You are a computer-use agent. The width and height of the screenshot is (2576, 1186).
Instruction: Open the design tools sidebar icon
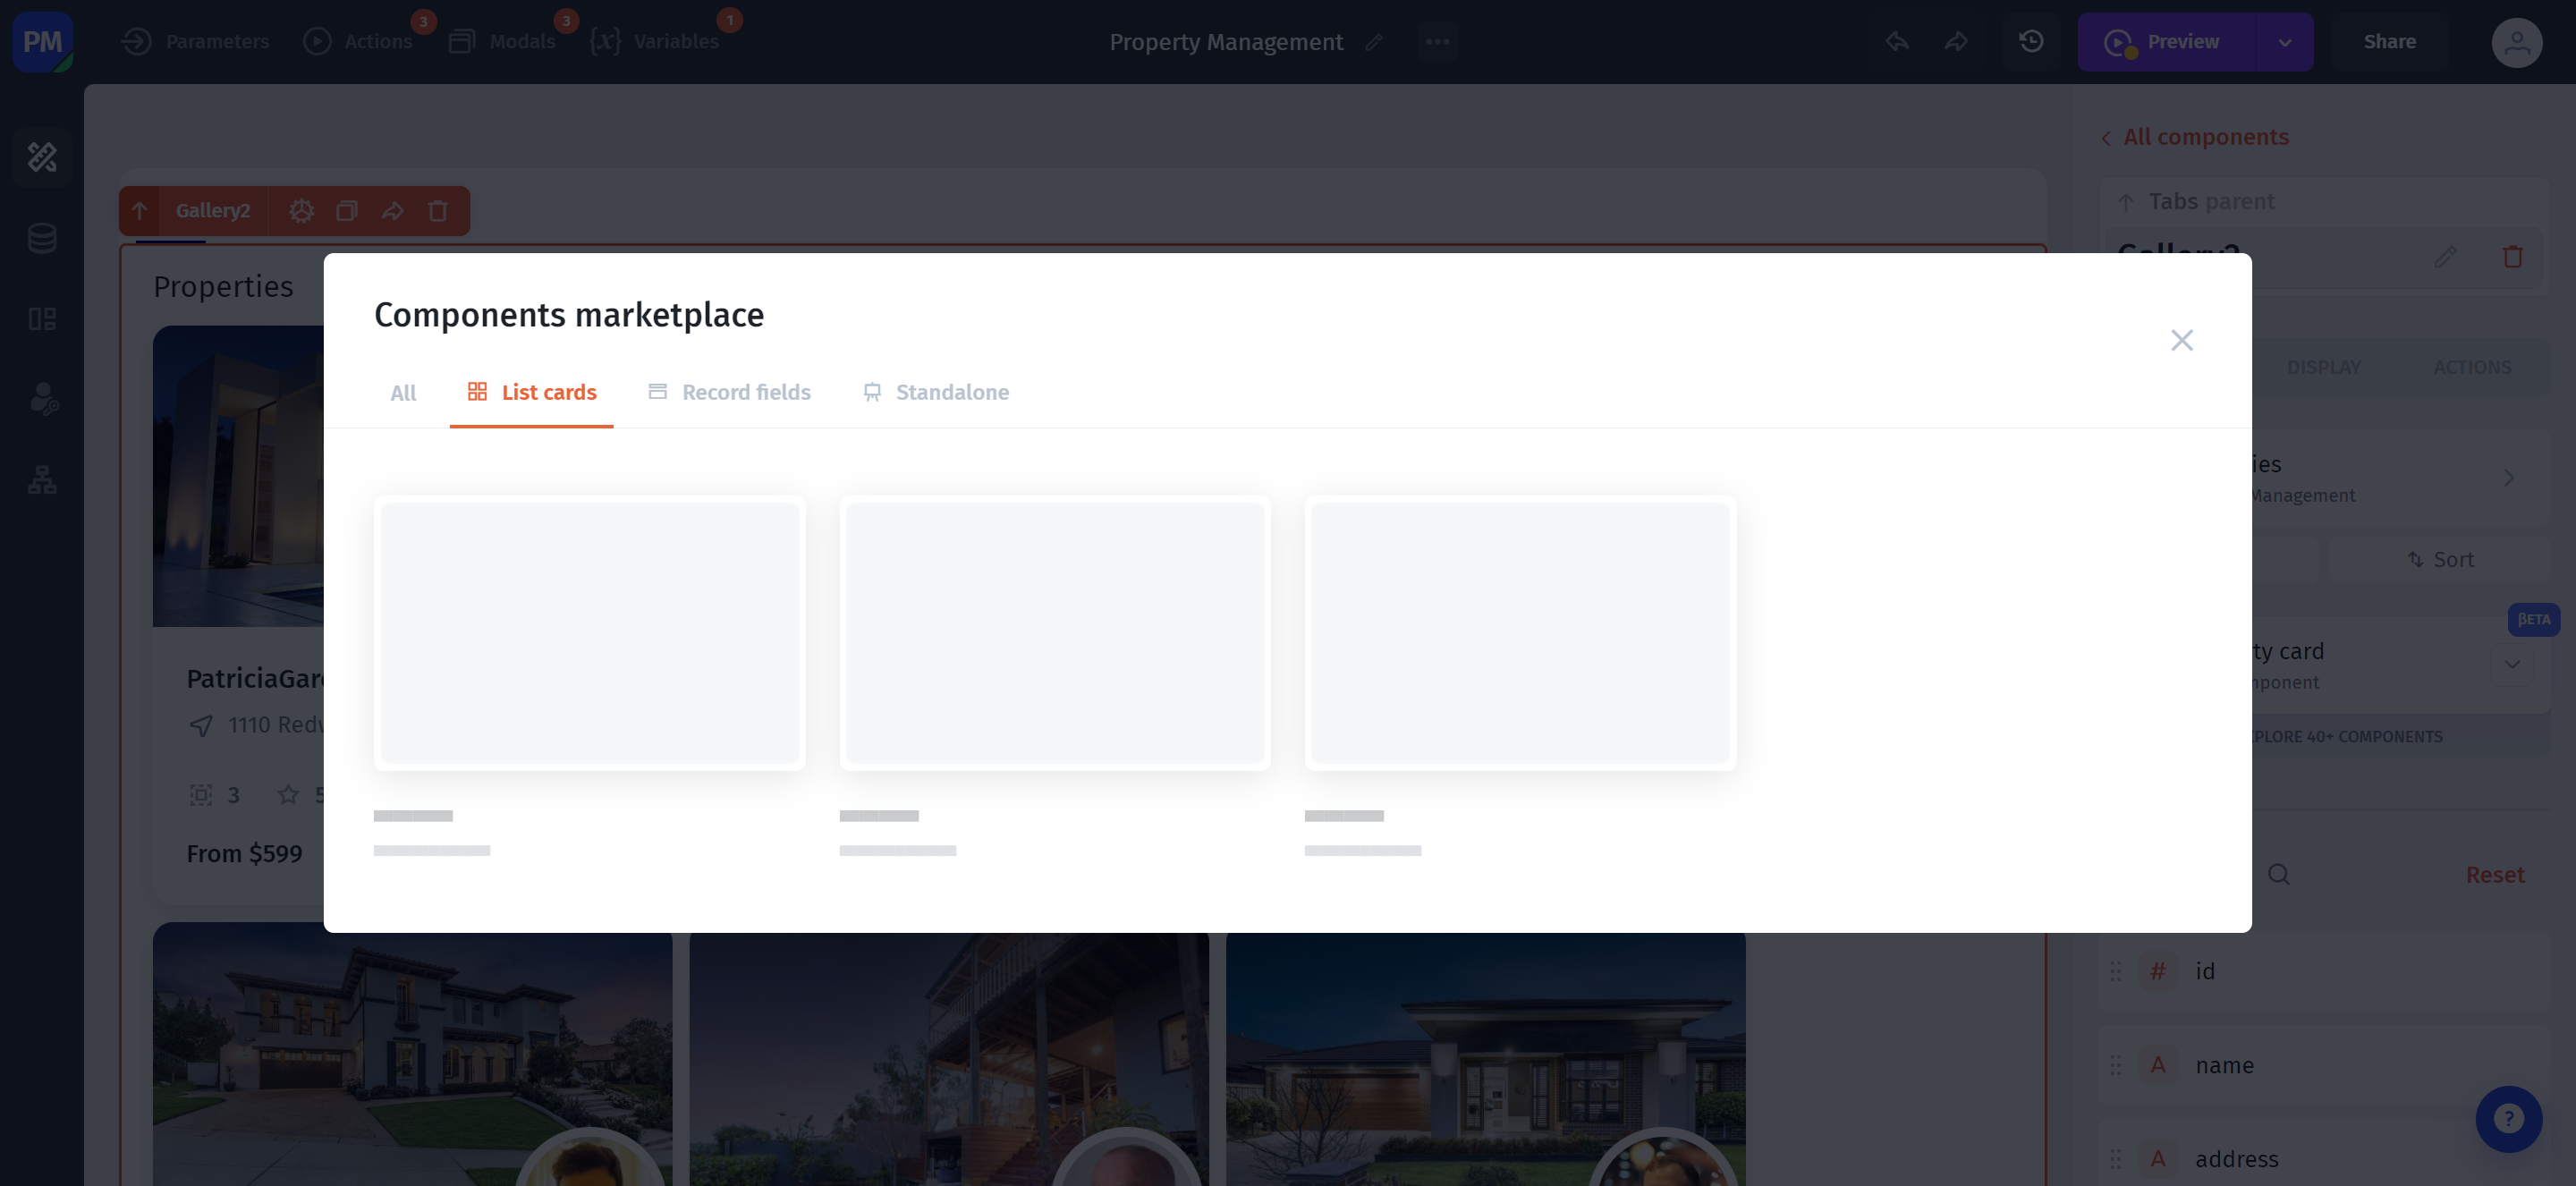click(x=42, y=157)
